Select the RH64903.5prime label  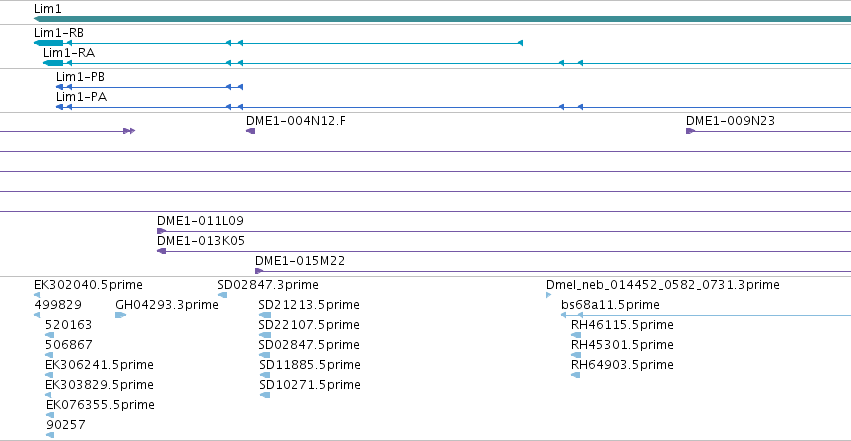click(623, 365)
